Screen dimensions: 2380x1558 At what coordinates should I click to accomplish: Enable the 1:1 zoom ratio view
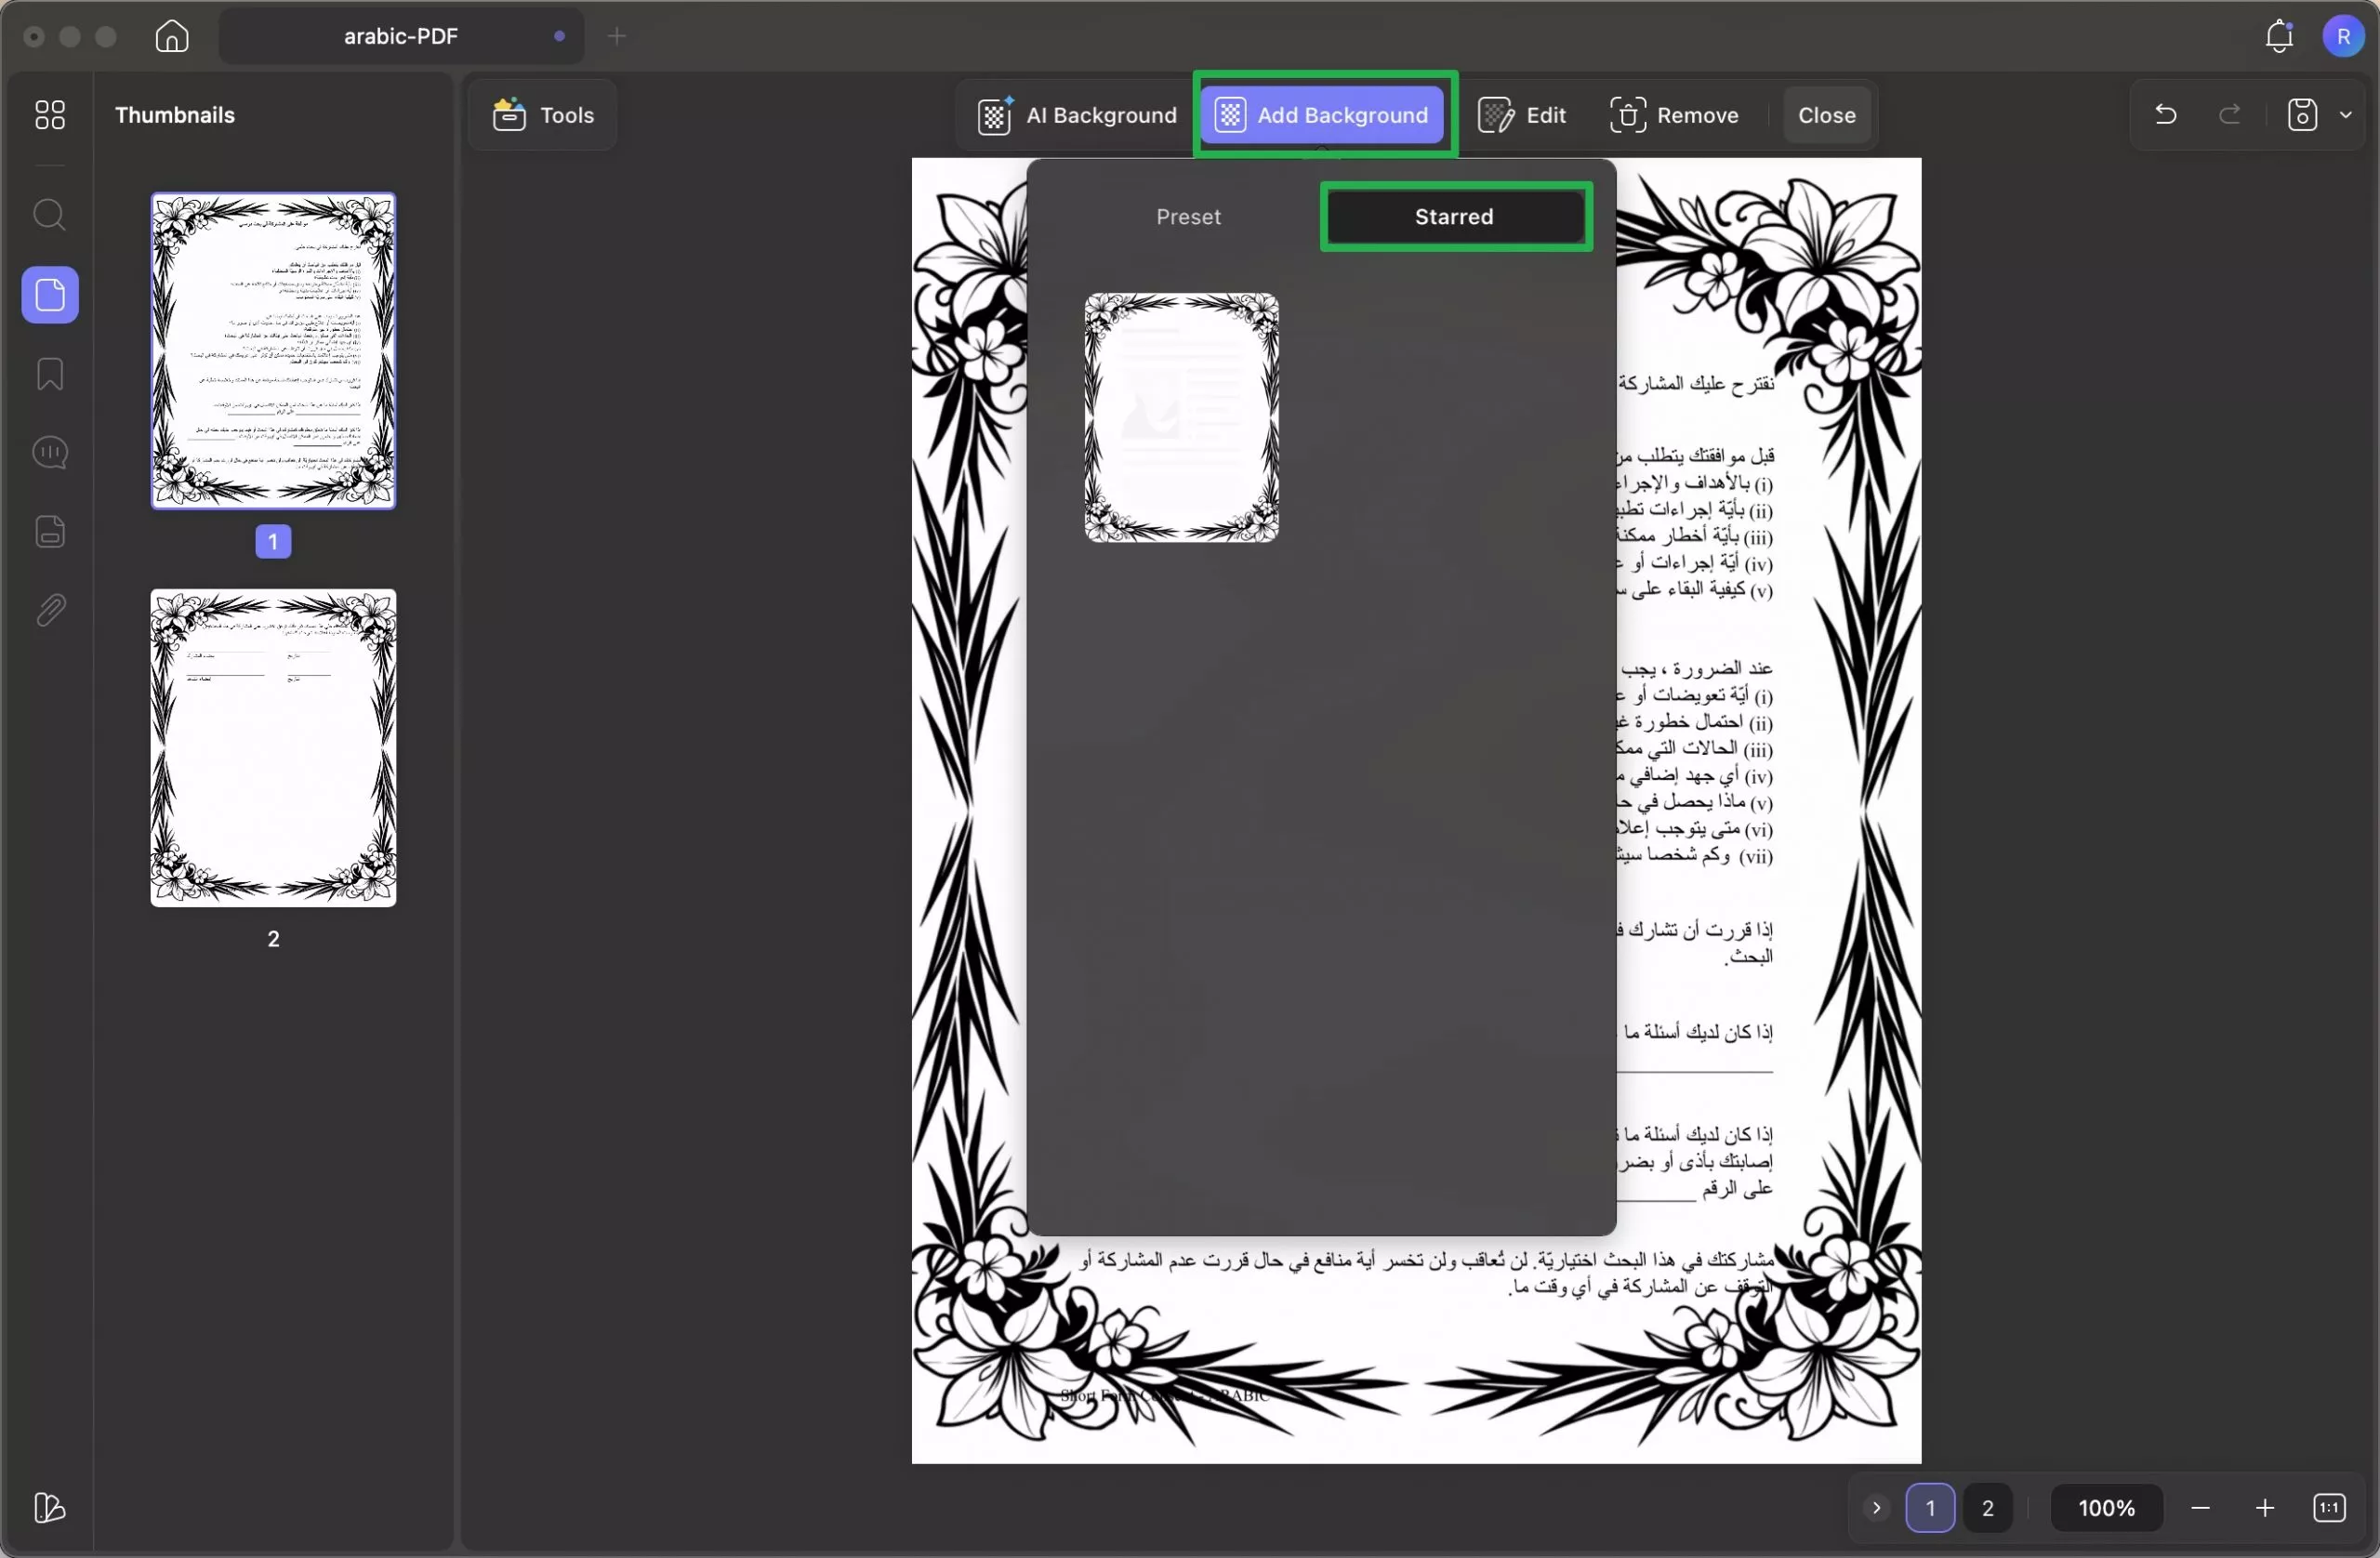(2330, 1507)
